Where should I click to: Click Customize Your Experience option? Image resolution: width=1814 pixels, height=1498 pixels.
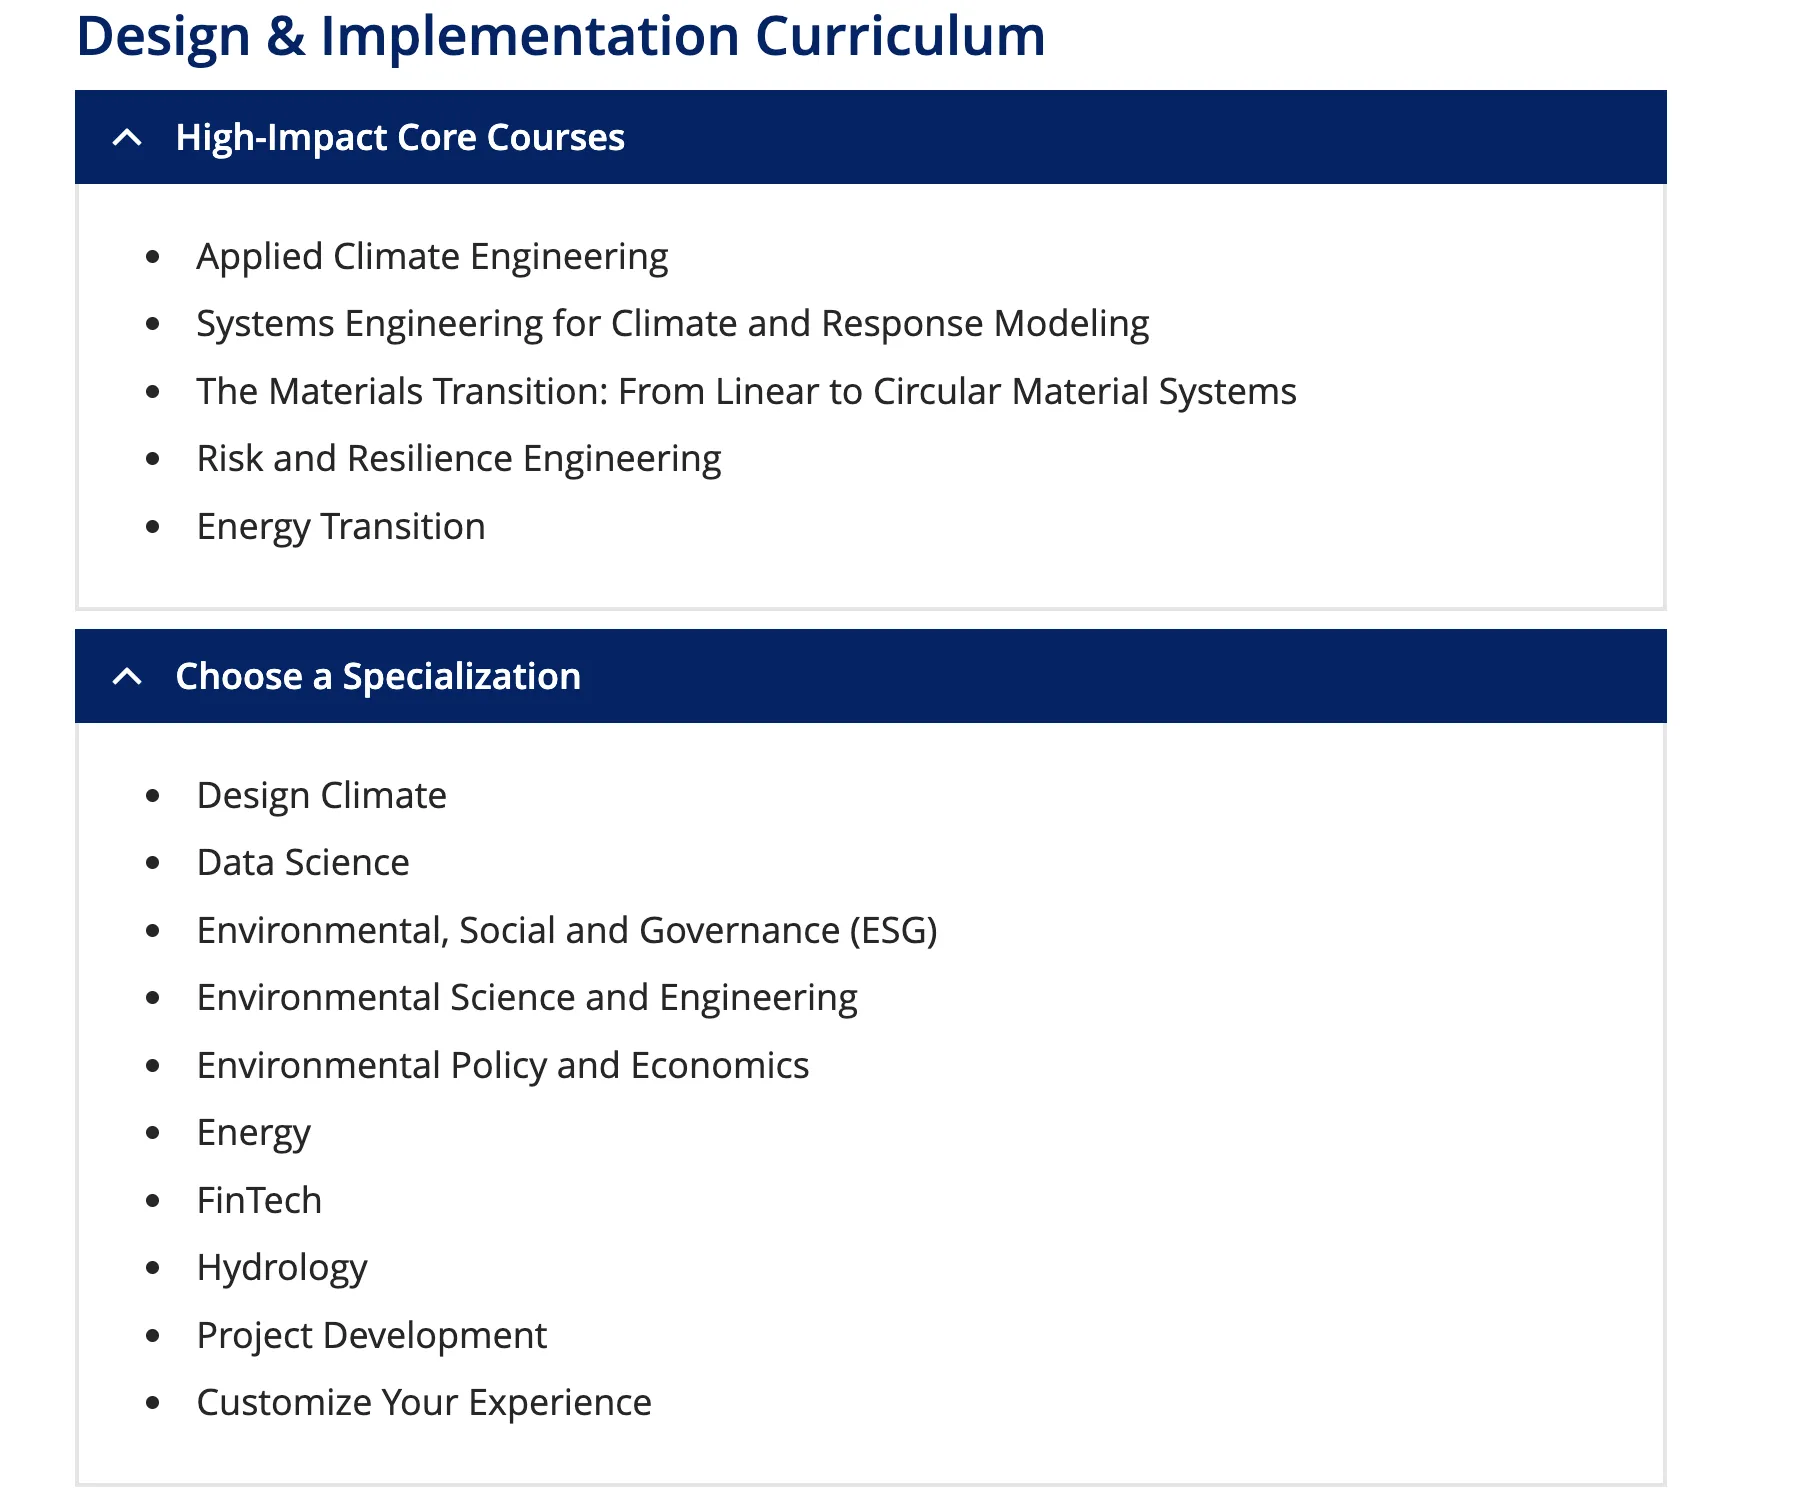[x=424, y=1403]
